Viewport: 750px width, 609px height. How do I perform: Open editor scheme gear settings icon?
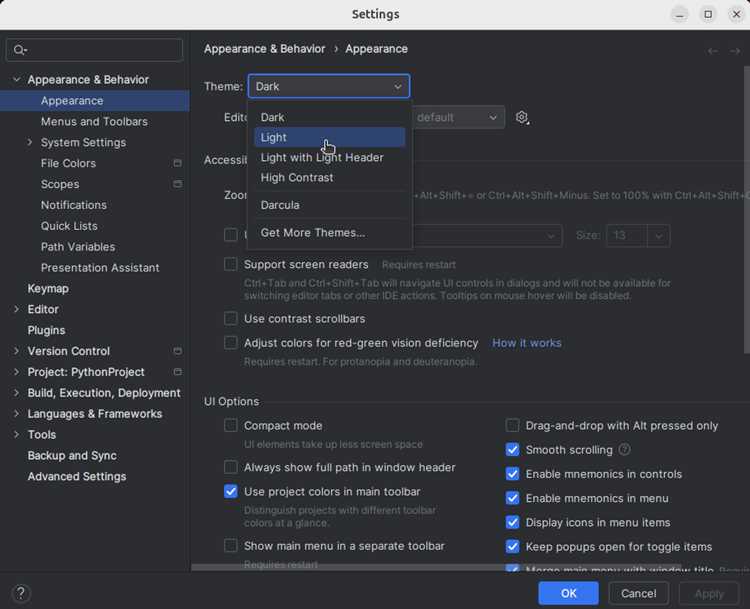[x=522, y=117]
